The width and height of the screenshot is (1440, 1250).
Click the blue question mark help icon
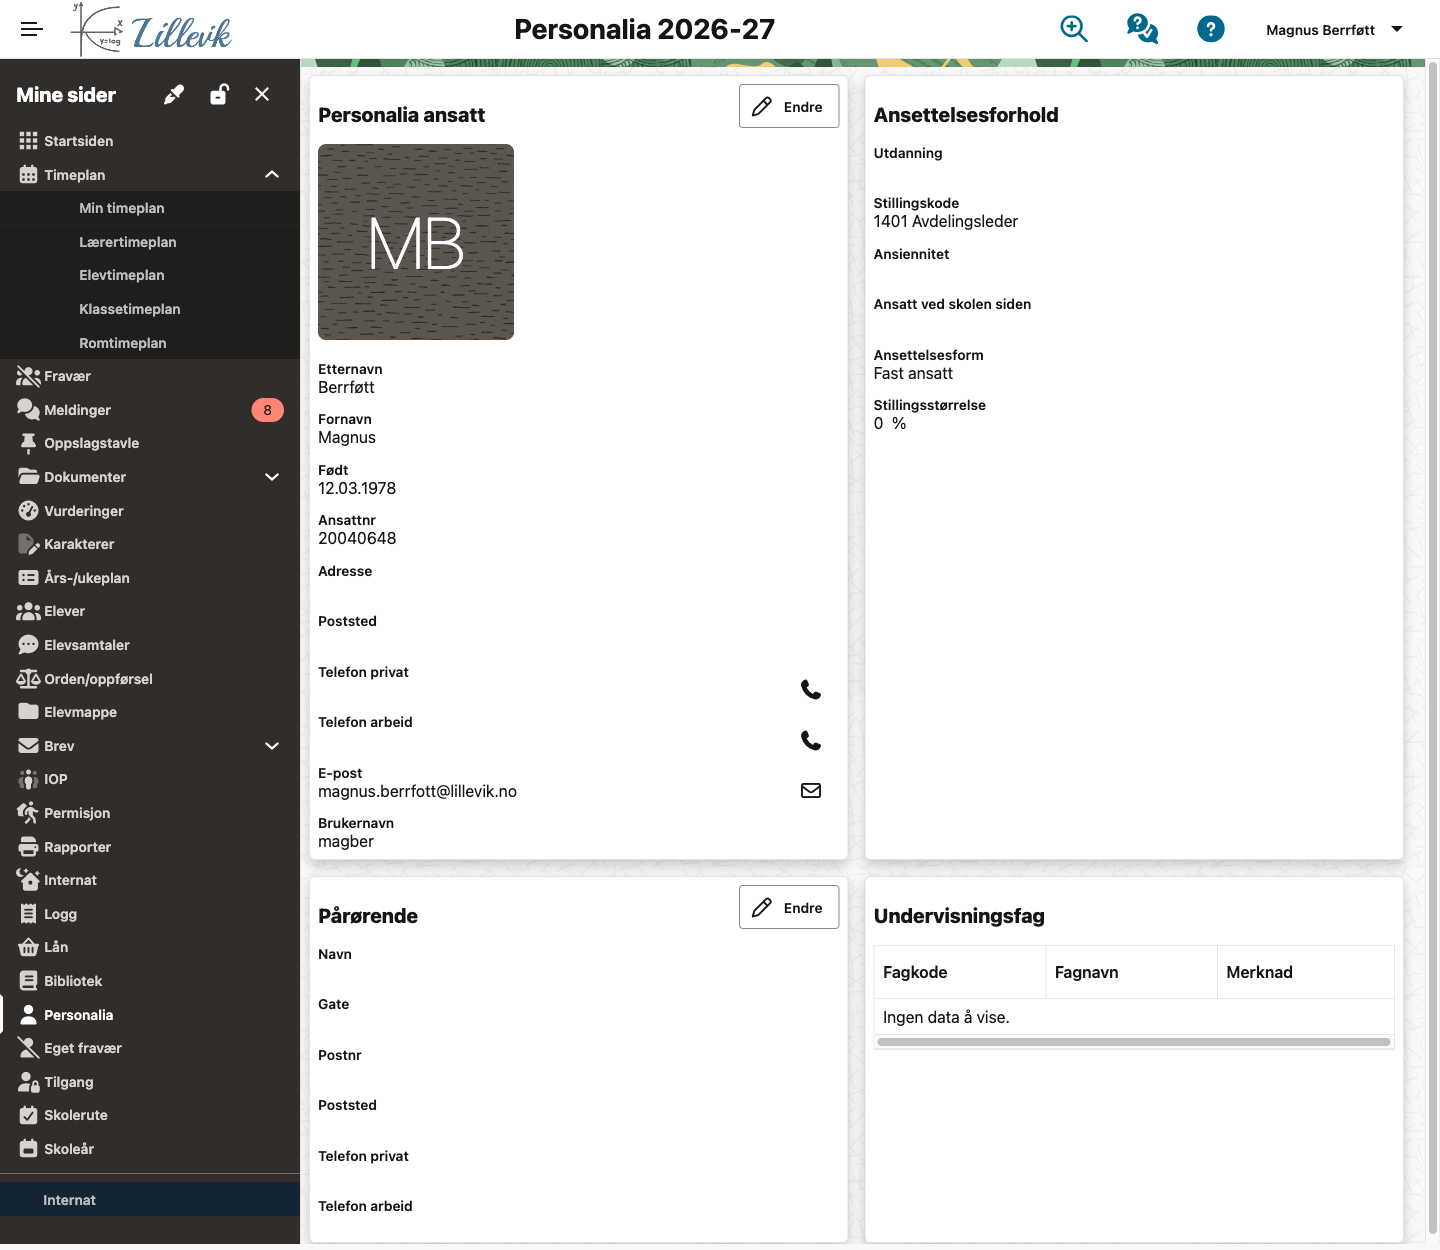tap(1210, 29)
